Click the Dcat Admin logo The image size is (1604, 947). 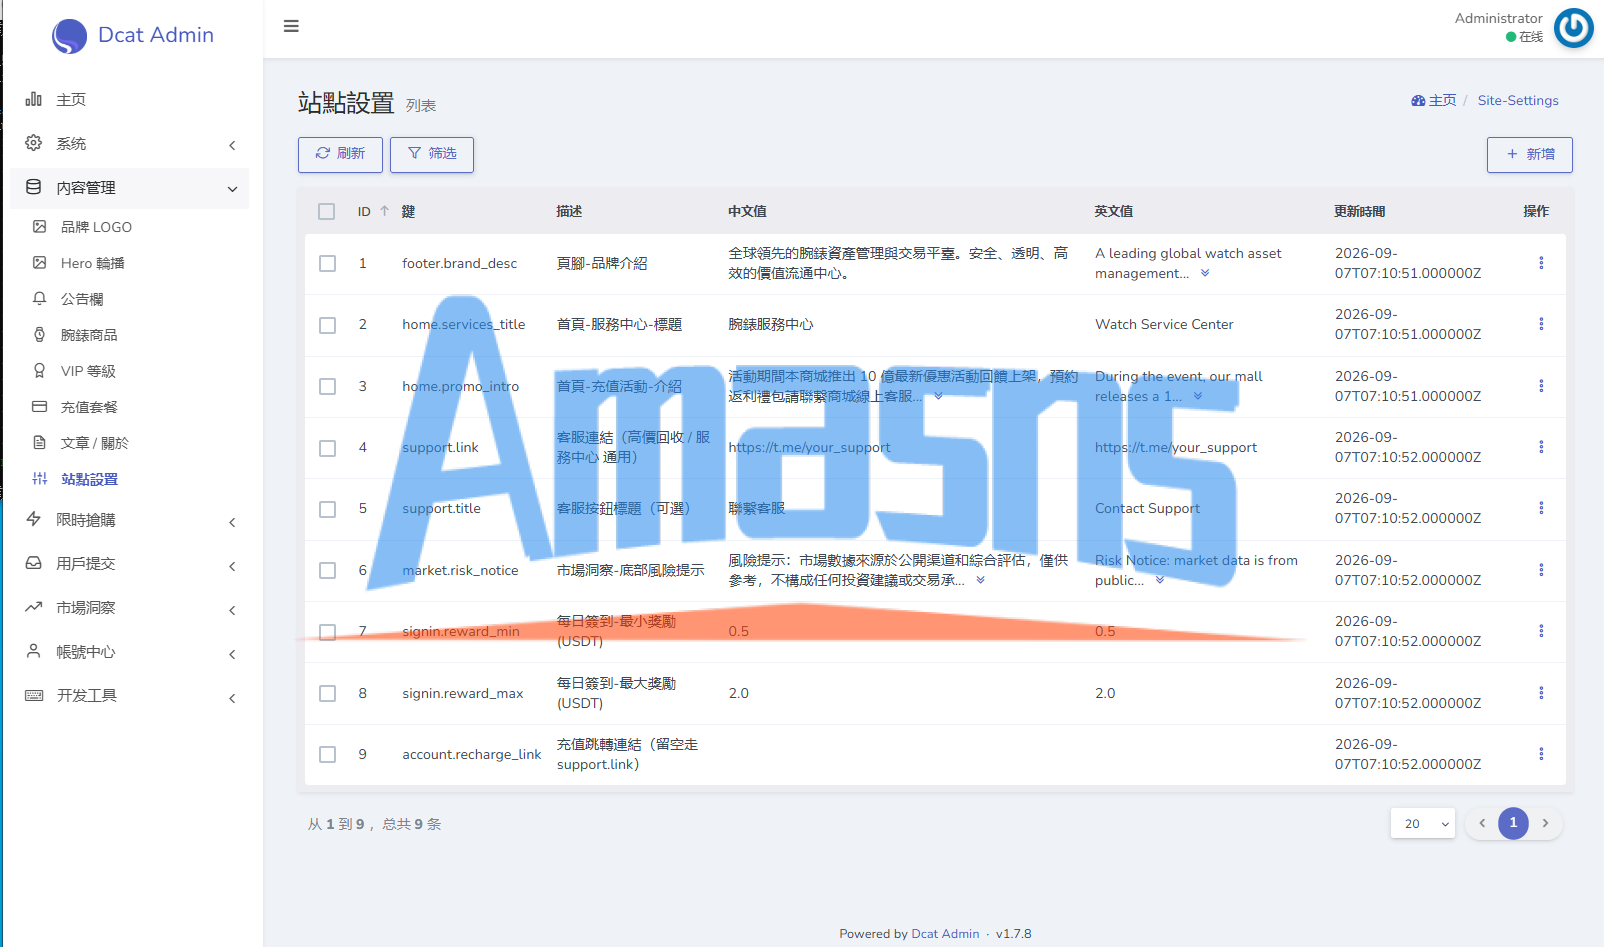(x=133, y=35)
